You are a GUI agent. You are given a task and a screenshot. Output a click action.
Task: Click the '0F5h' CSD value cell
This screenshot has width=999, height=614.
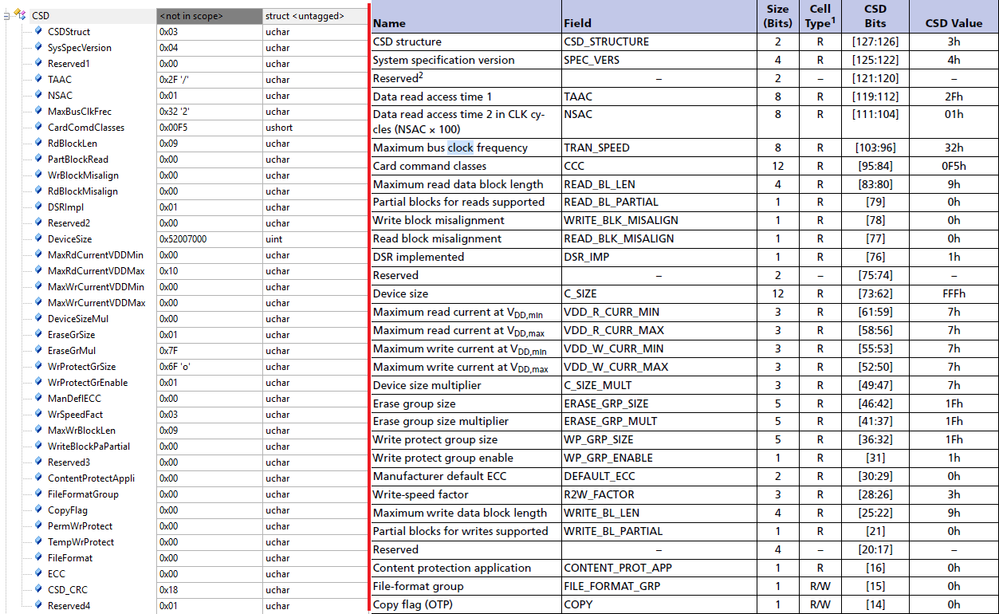[954, 166]
